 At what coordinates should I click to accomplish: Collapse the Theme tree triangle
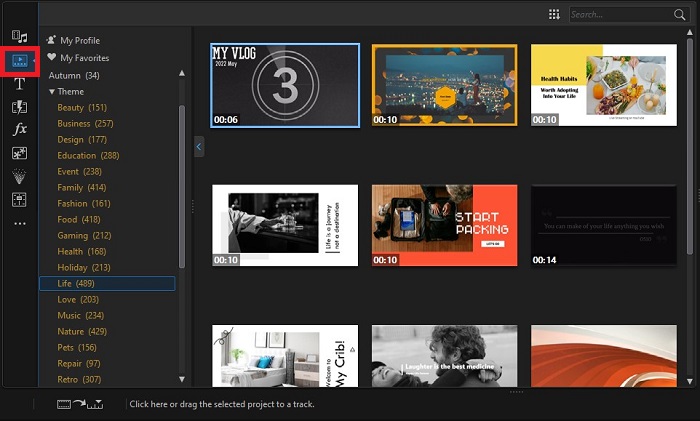52,92
